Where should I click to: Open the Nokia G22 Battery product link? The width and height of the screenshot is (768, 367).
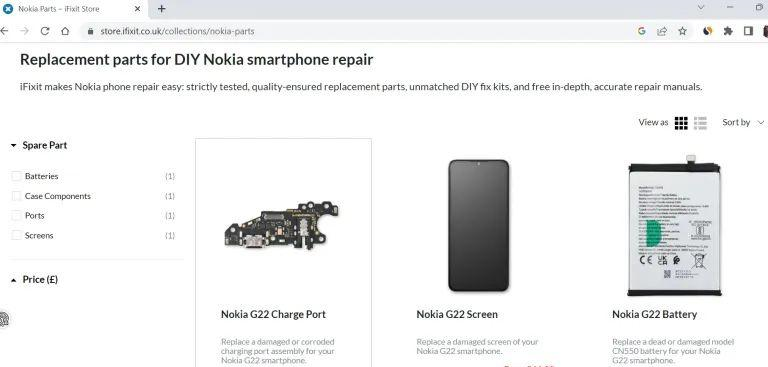pyautogui.click(x=654, y=315)
